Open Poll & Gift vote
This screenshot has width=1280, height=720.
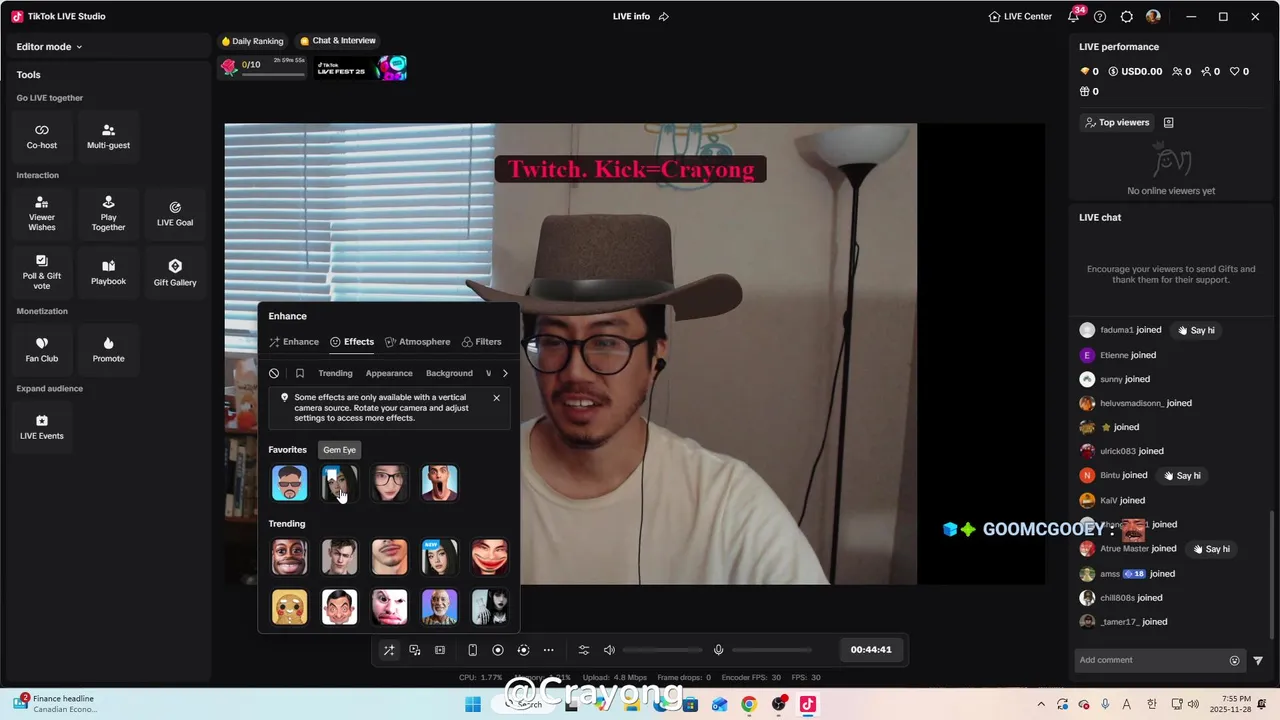42,272
